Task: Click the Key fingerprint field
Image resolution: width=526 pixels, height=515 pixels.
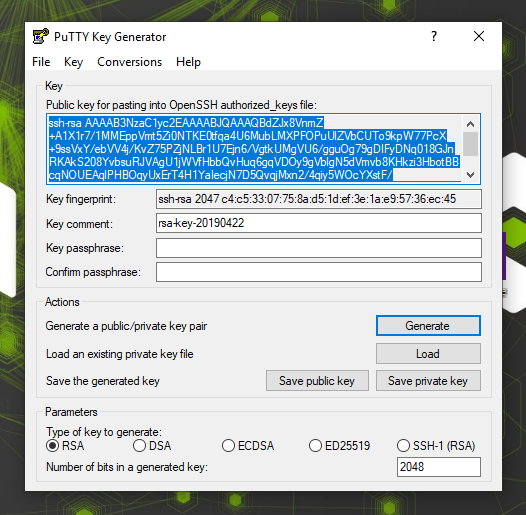Action: (x=319, y=199)
